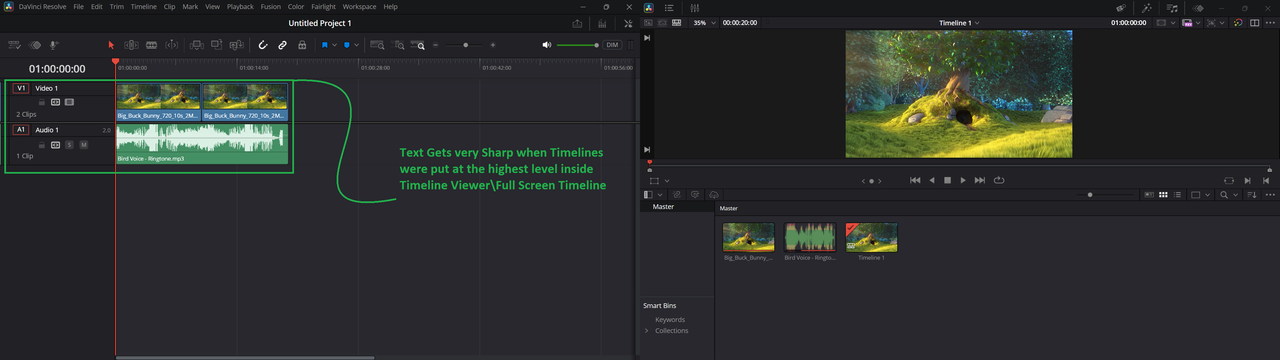Toggle Auto Track Selector on Video 1
The width and height of the screenshot is (1280, 360).
pos(56,102)
